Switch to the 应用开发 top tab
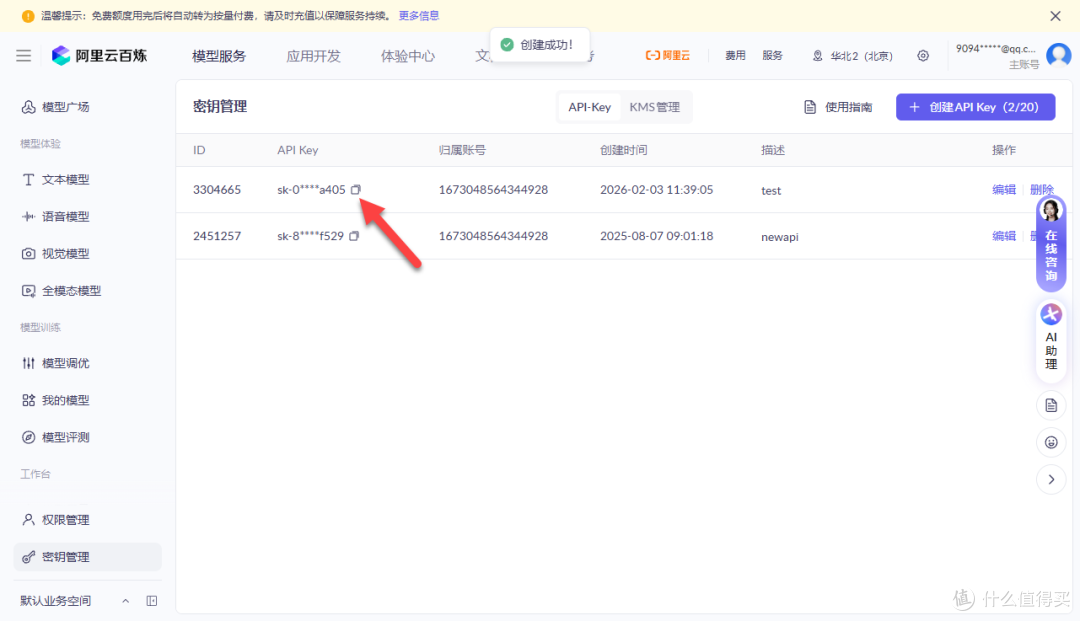 pos(313,56)
